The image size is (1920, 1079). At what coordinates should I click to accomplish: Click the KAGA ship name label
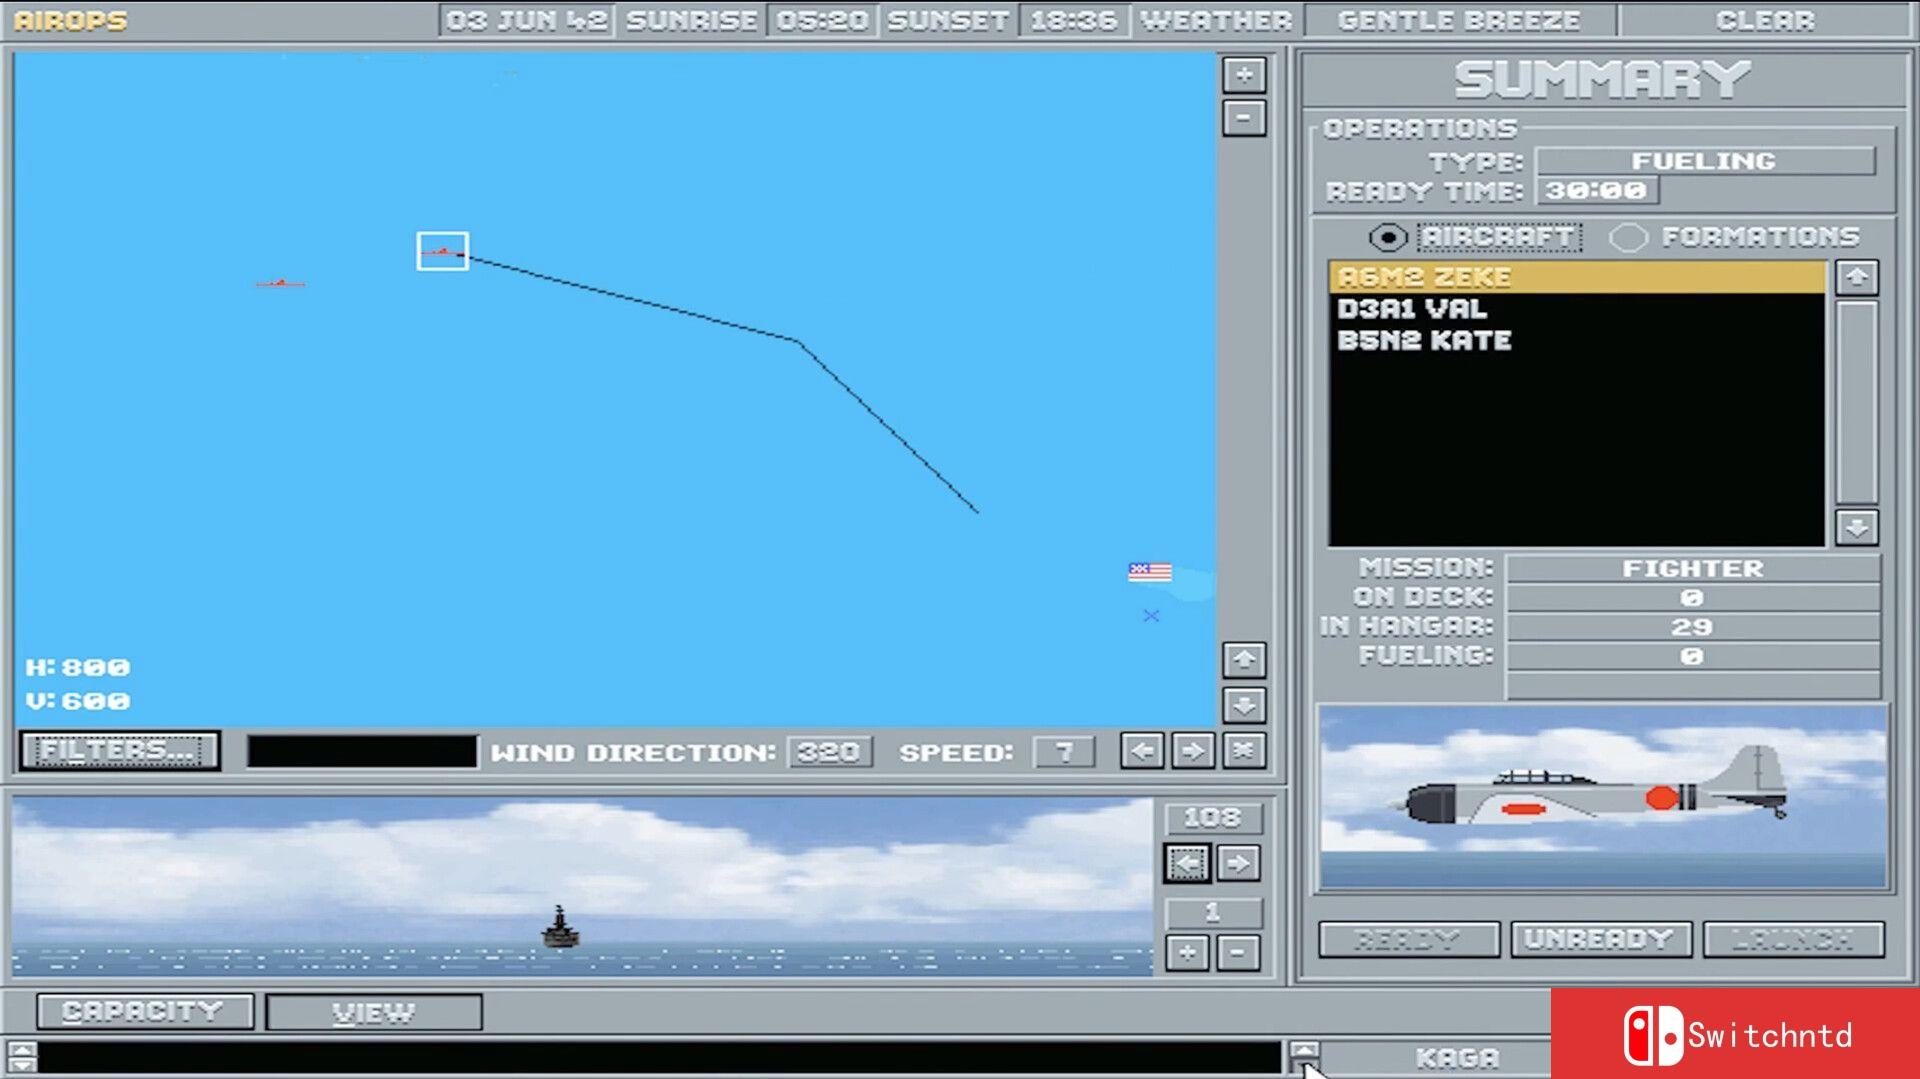pos(1458,1058)
